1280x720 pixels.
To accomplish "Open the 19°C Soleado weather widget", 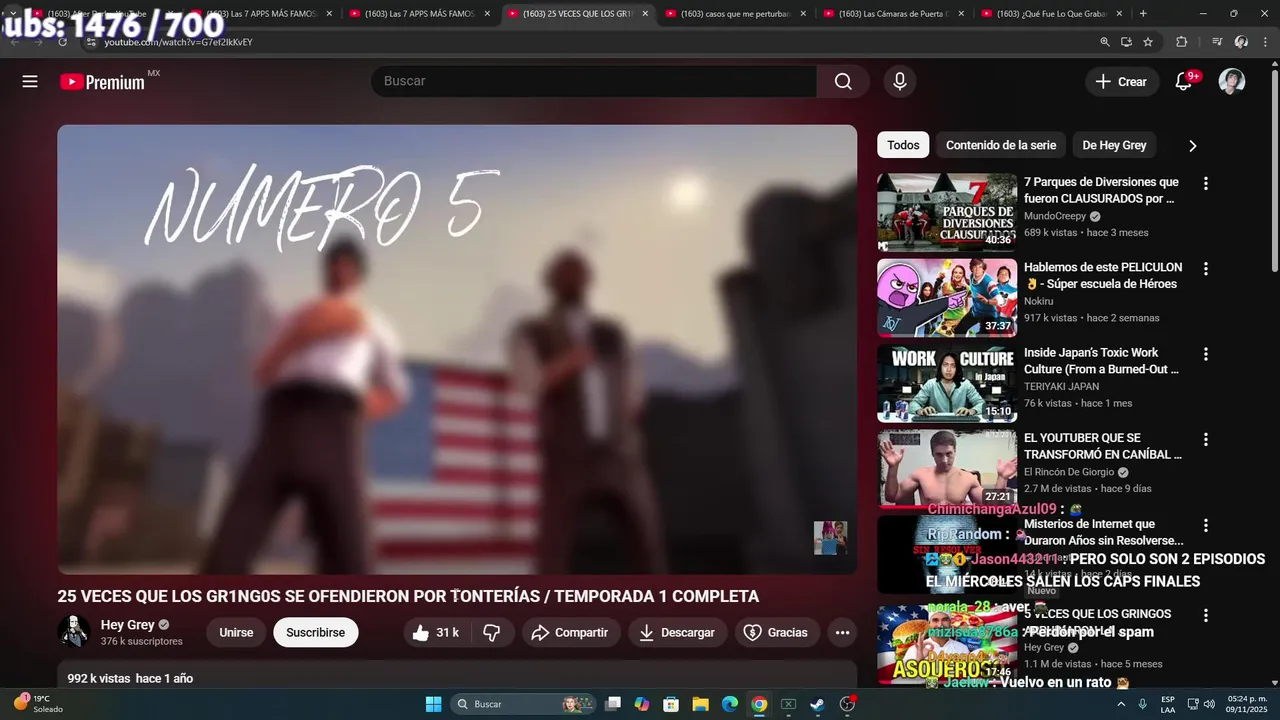I will pos(38,704).
